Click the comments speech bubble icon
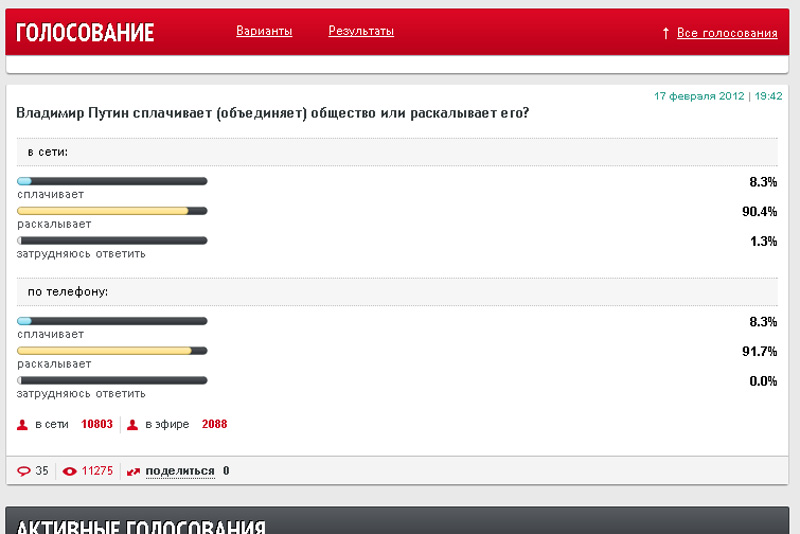Image resolution: width=800 pixels, height=534 pixels. tap(23, 471)
